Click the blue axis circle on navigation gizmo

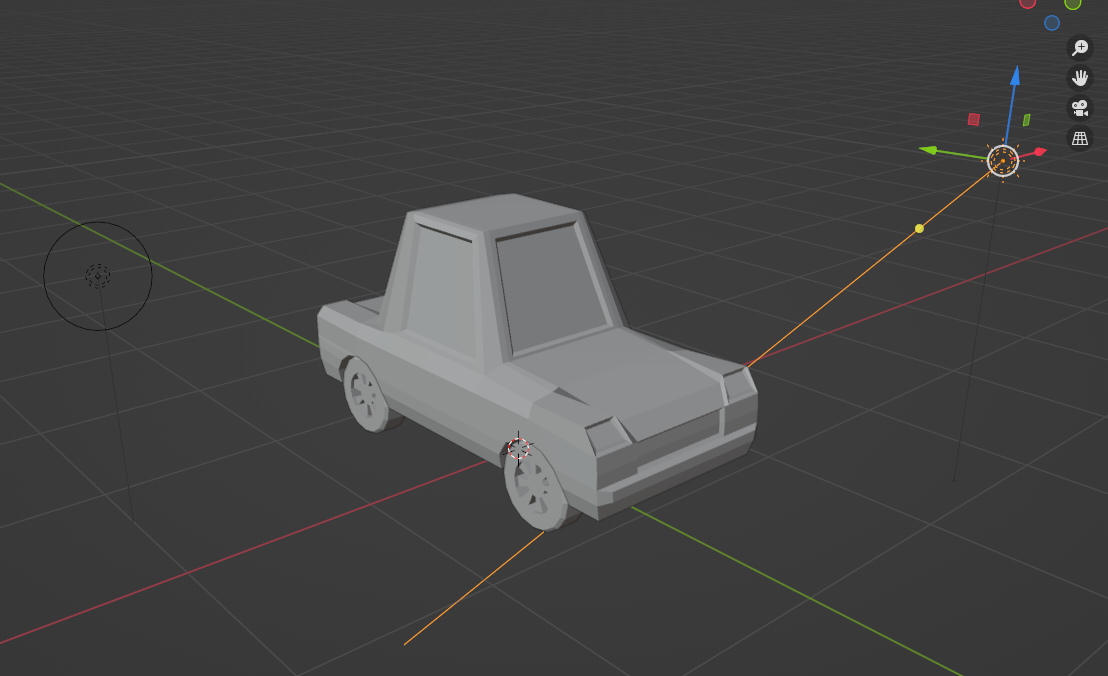pos(1051,23)
